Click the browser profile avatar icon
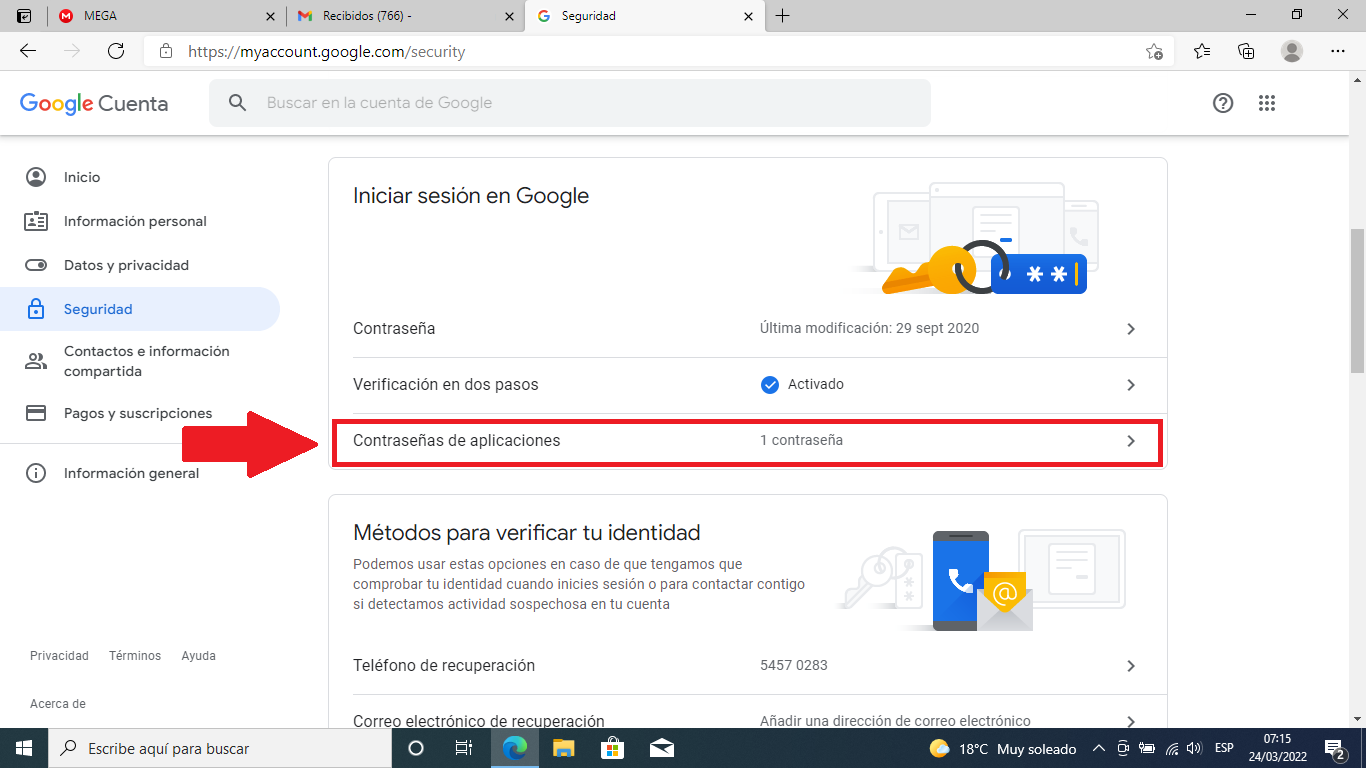The width and height of the screenshot is (1366, 768). (x=1292, y=51)
